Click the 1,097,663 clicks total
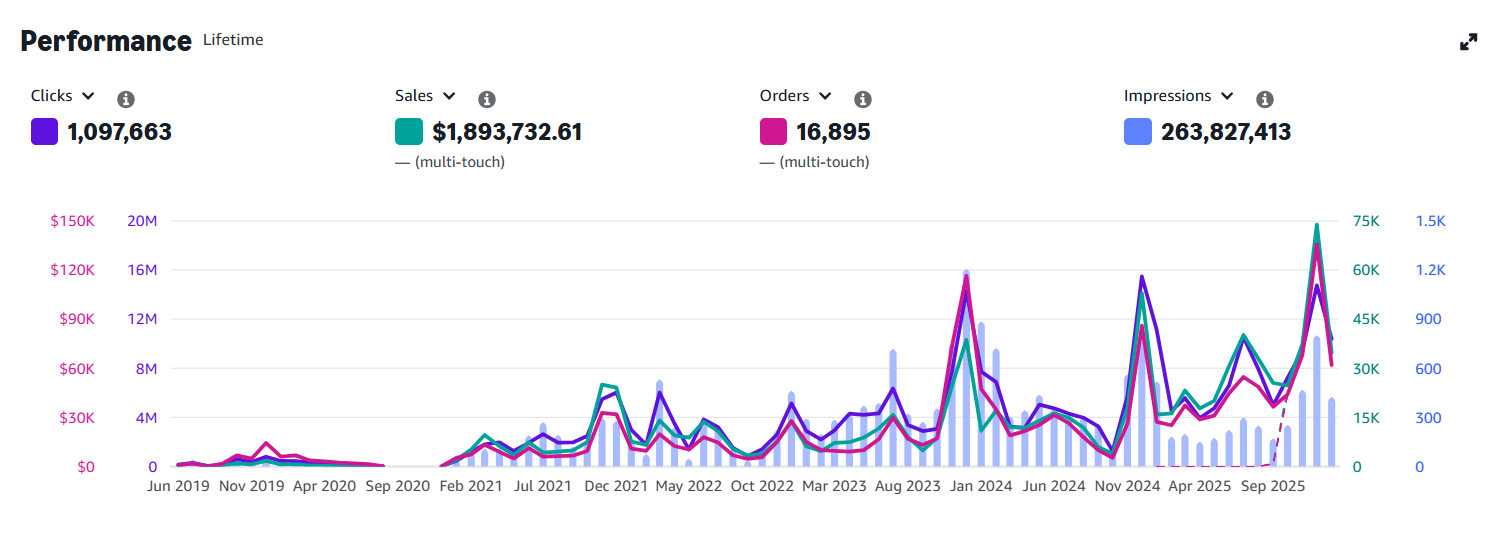The width and height of the screenshot is (1509, 555). click(x=120, y=132)
